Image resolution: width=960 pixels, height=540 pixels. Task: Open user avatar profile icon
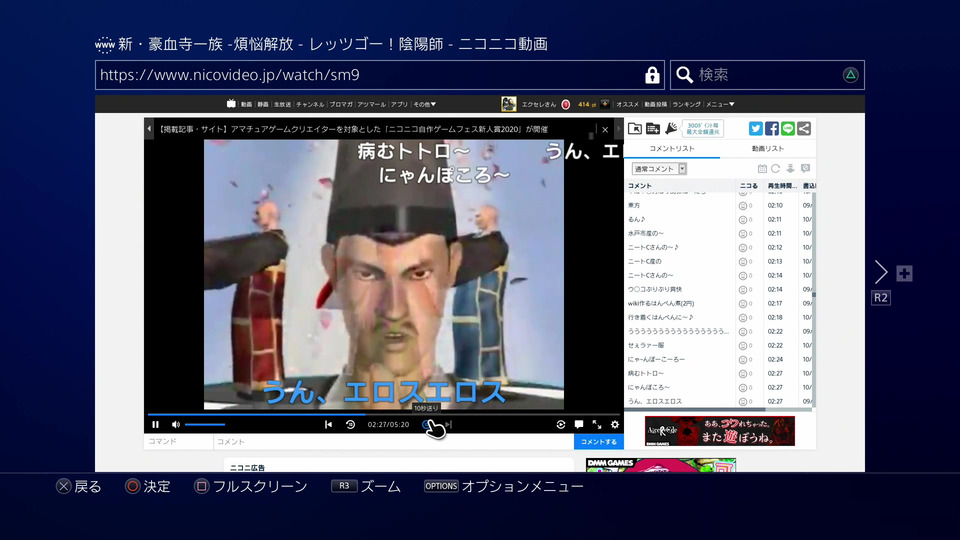[x=509, y=104]
